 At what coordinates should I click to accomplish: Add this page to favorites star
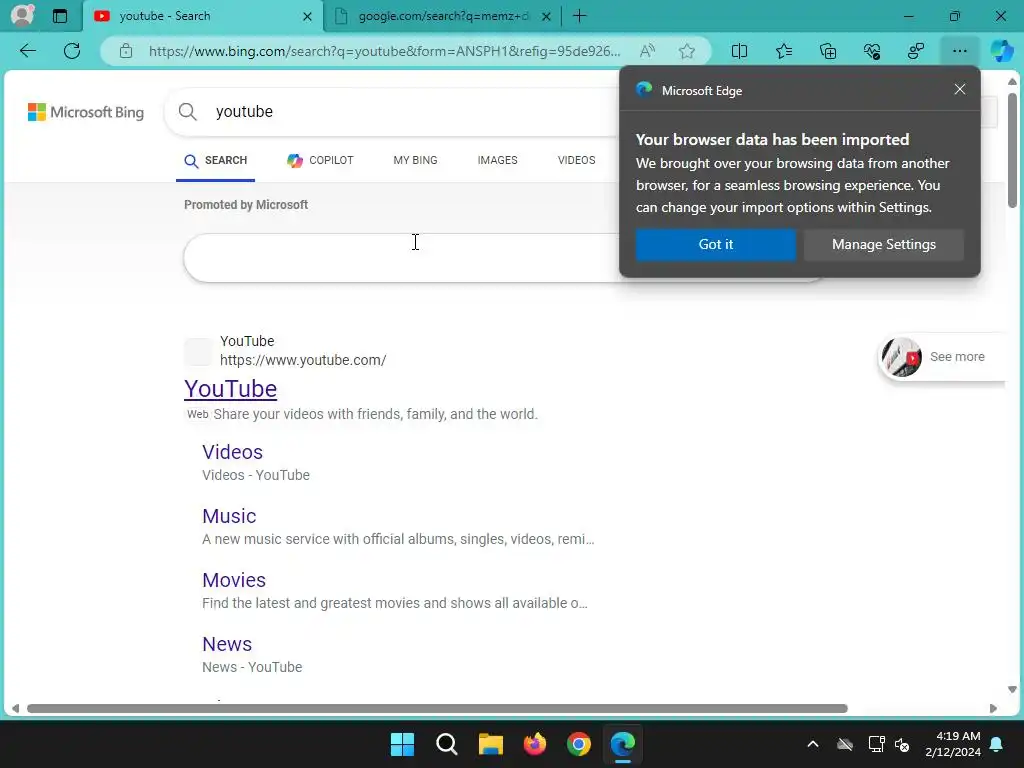coord(686,51)
